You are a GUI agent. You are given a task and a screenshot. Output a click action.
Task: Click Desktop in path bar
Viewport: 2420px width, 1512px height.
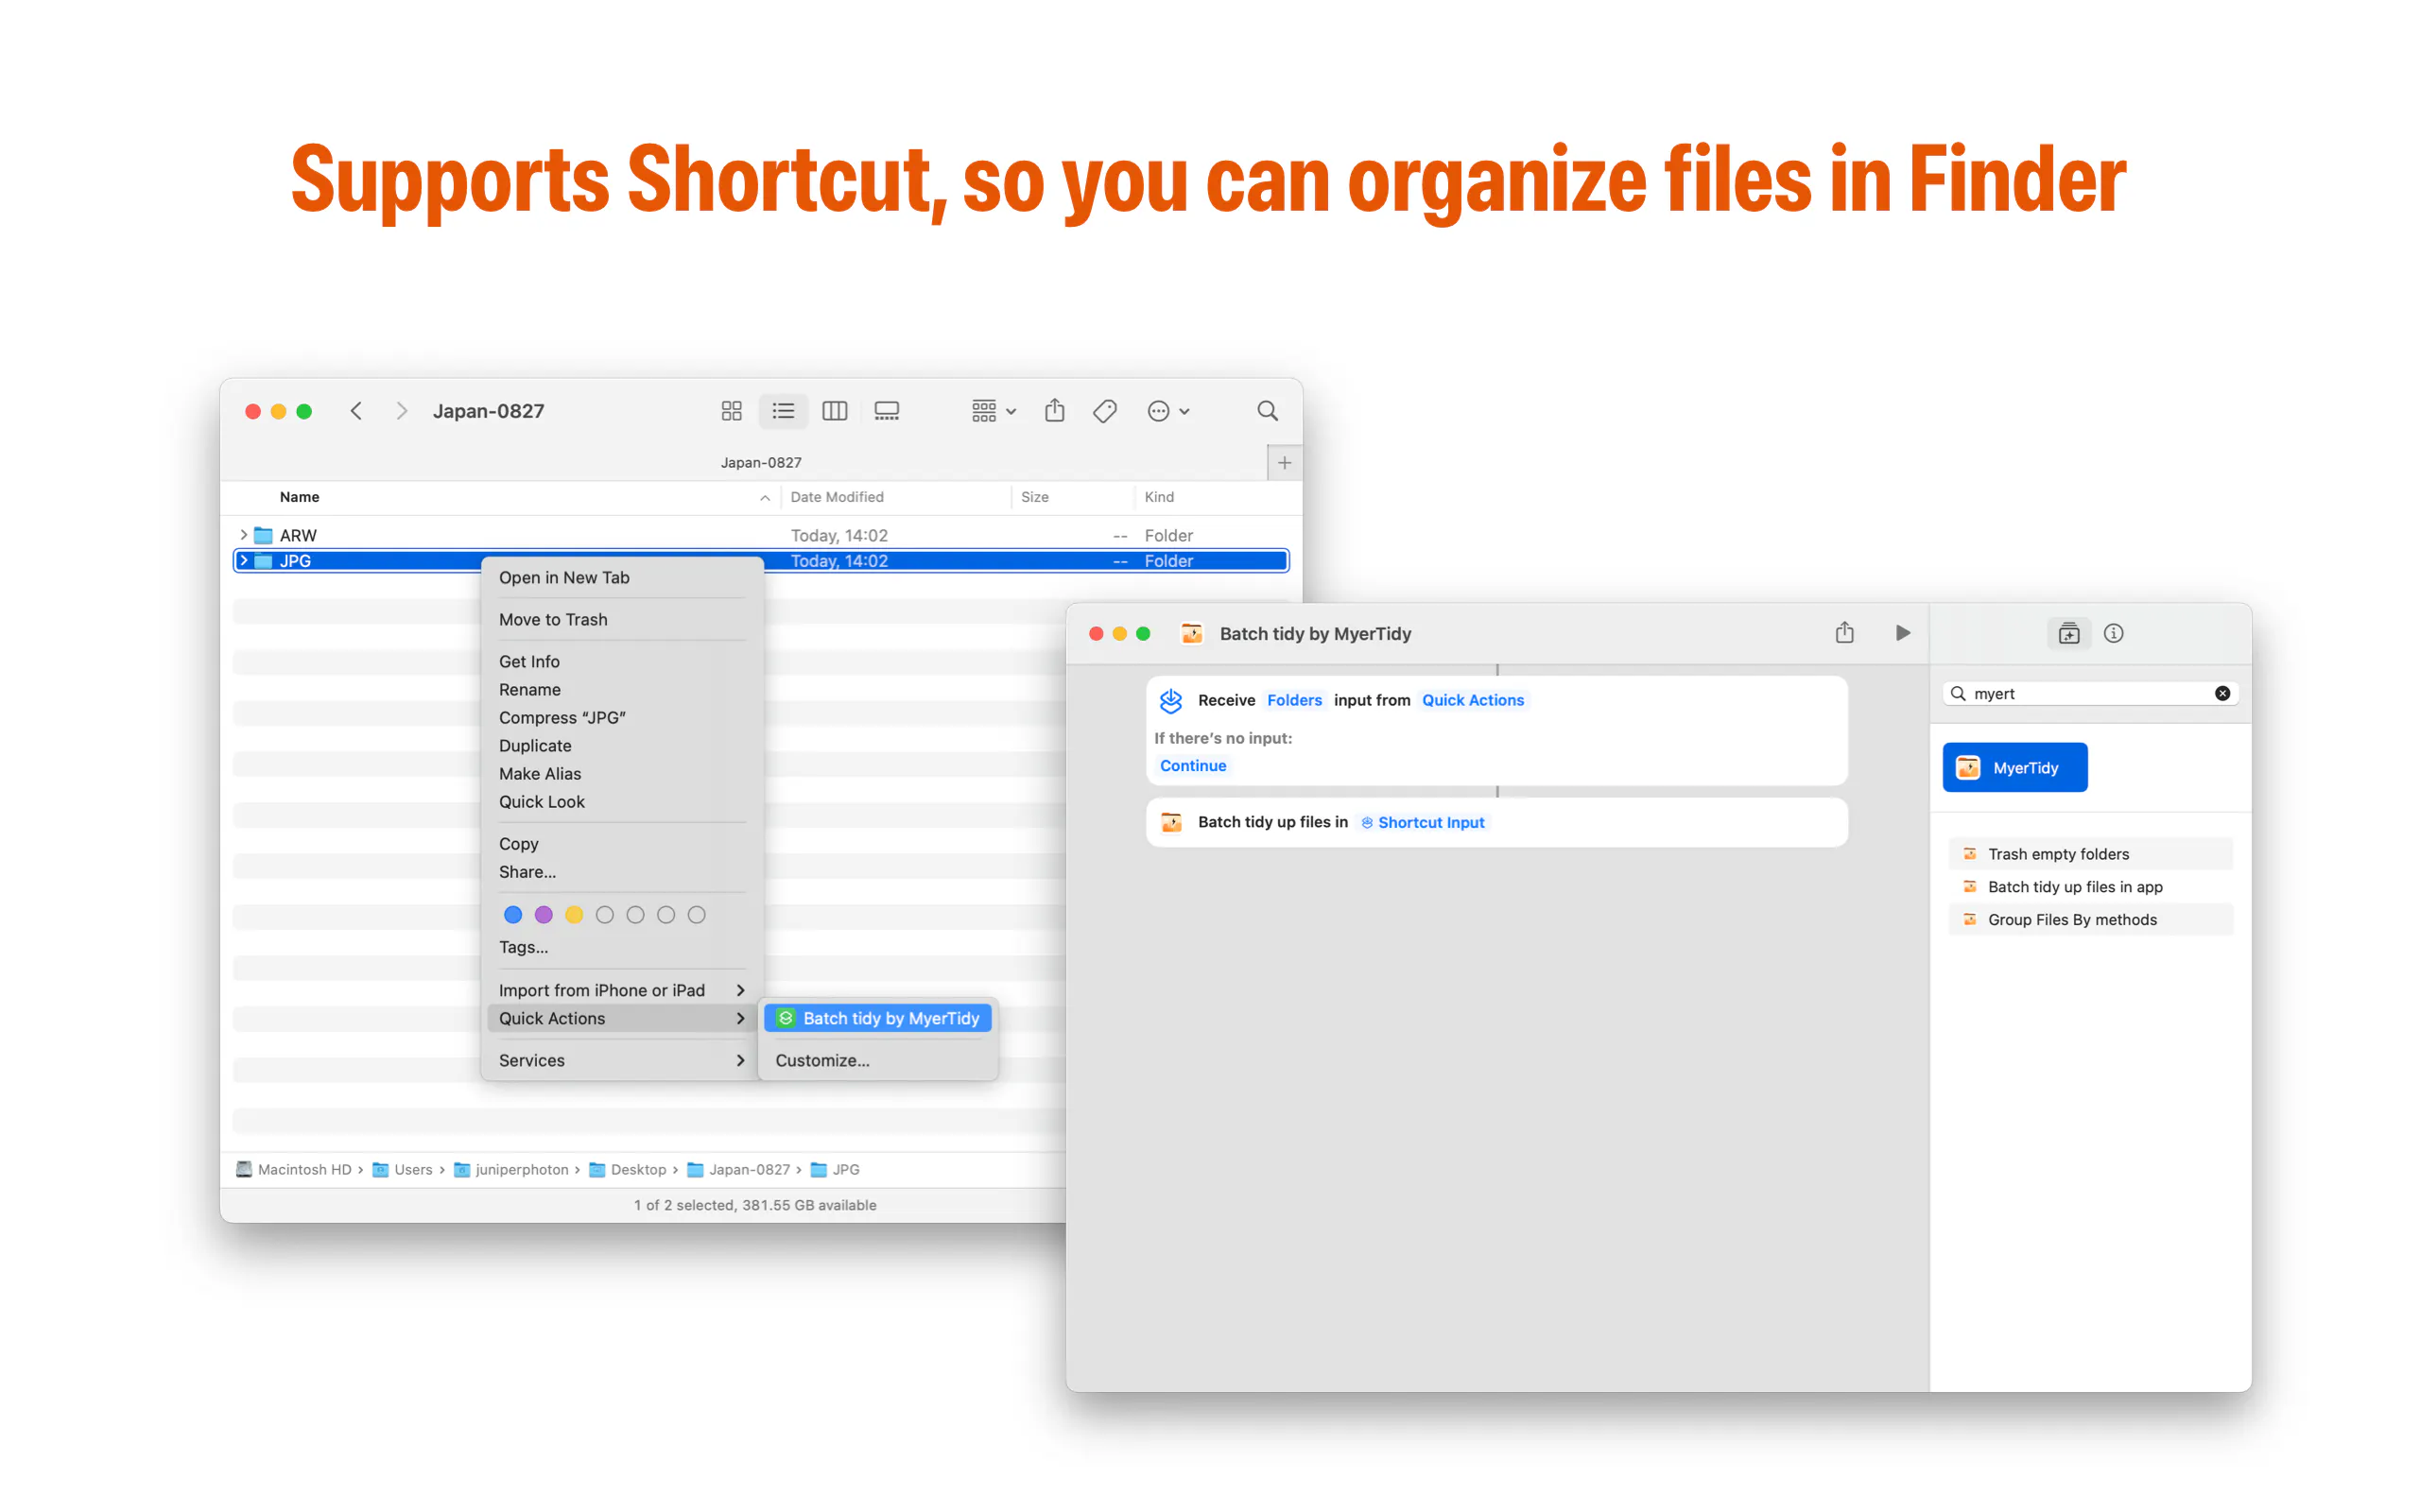627,1169
